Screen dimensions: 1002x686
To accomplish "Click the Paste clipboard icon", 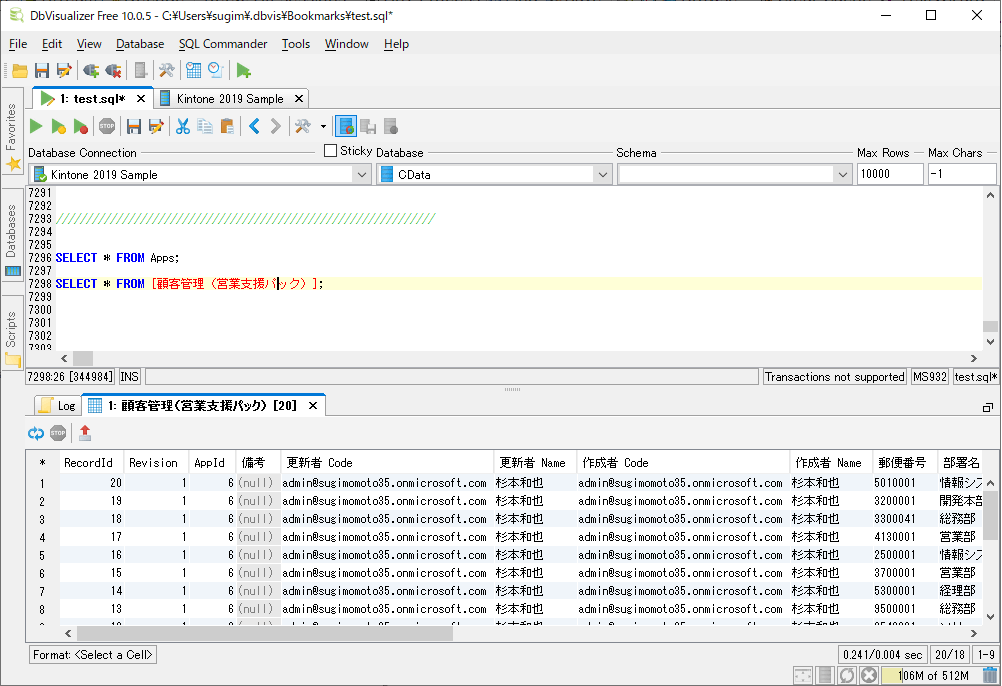I will 227,126.
